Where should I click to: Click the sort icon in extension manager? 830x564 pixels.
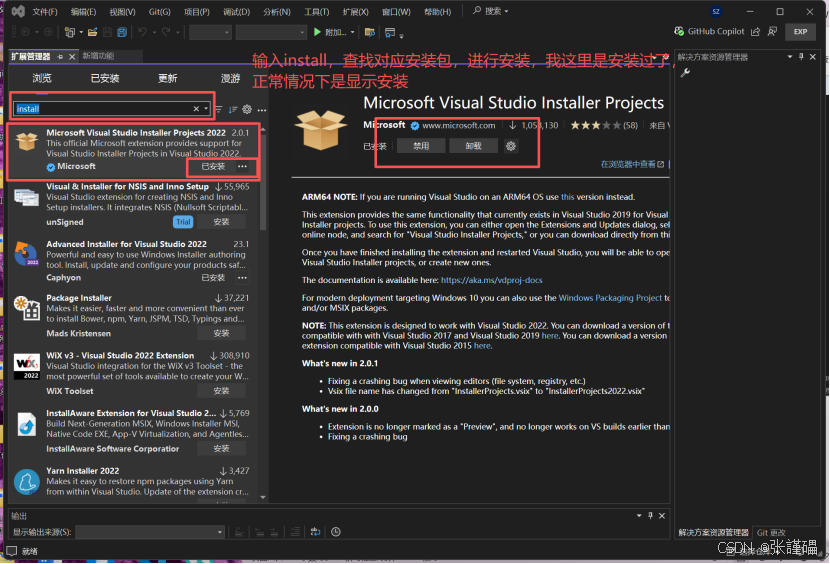click(233, 110)
